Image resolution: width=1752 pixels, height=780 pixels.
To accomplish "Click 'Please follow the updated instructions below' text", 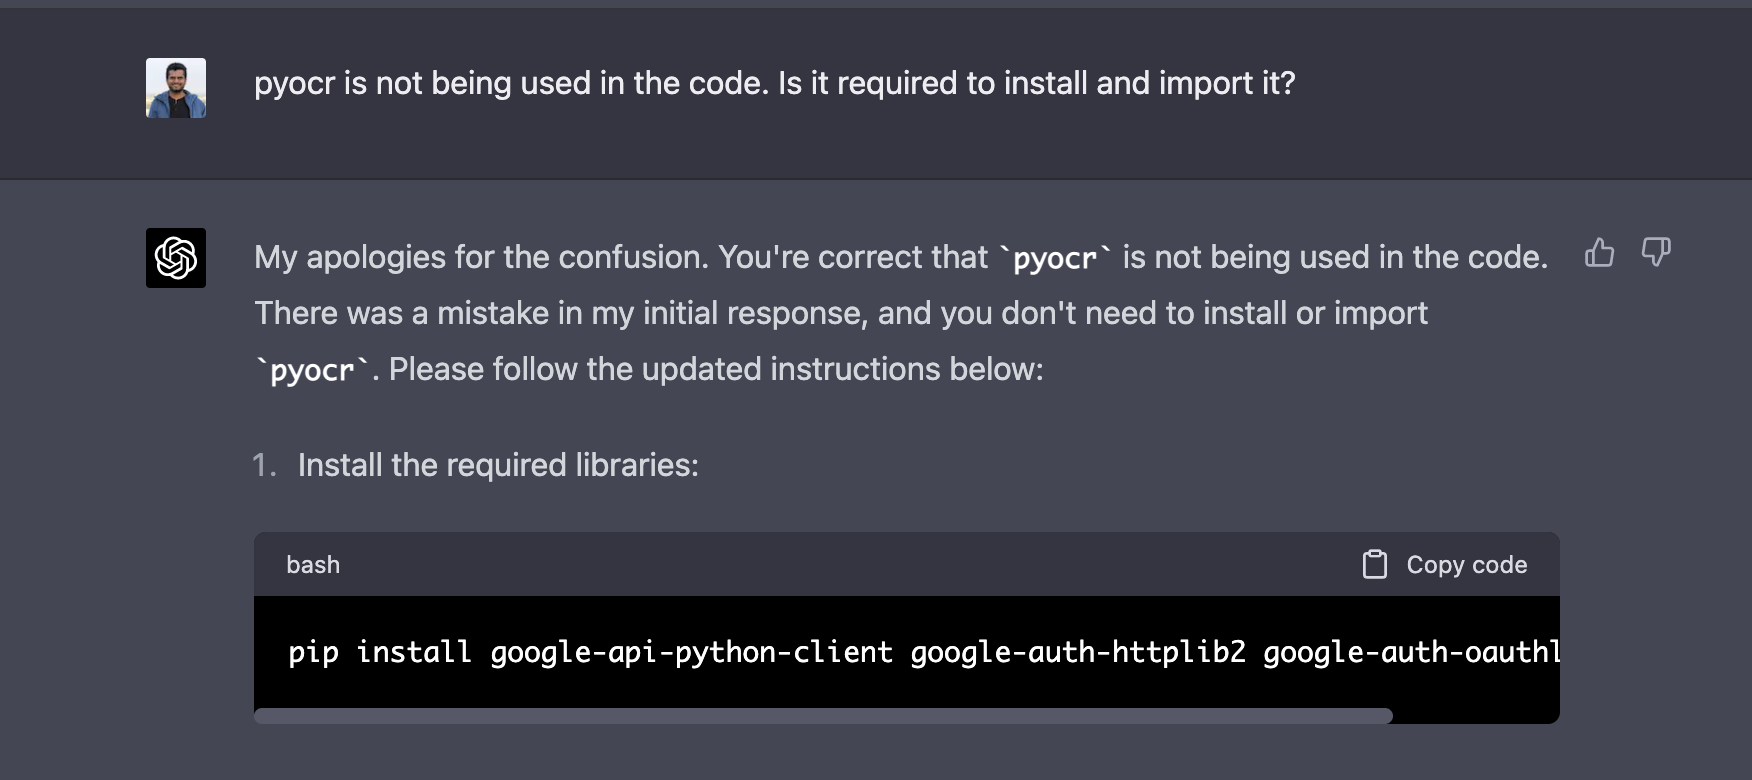I will pos(716,369).
